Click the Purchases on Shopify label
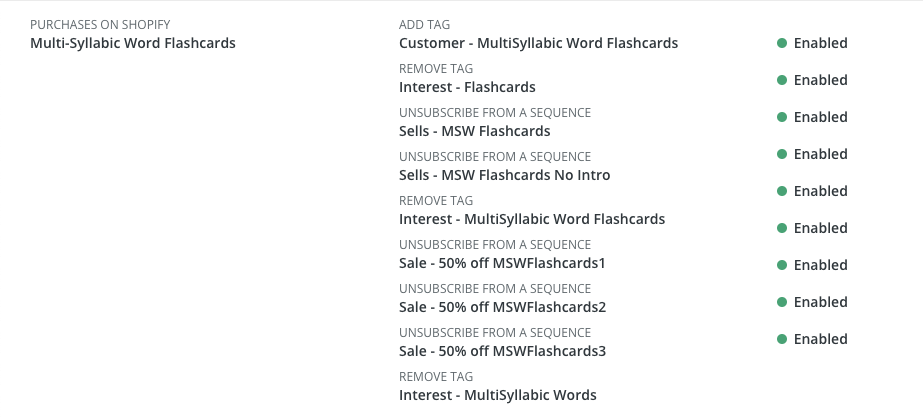 [x=100, y=25]
